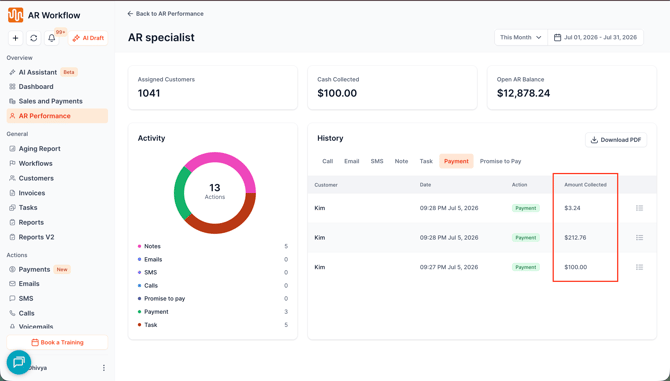Switch to the Call history tab

327,161
